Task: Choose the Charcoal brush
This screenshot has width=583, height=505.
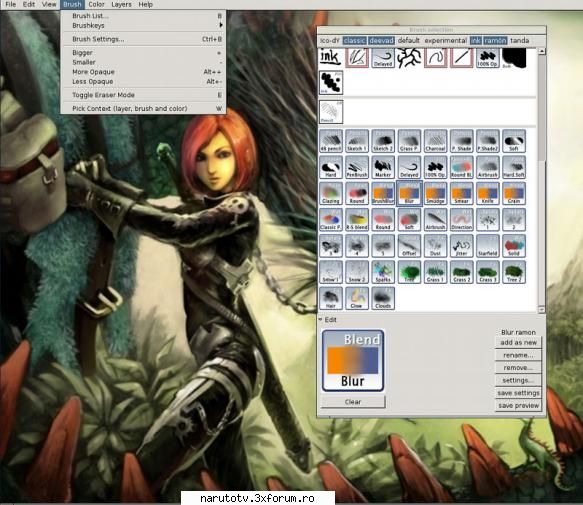Action: (435, 141)
